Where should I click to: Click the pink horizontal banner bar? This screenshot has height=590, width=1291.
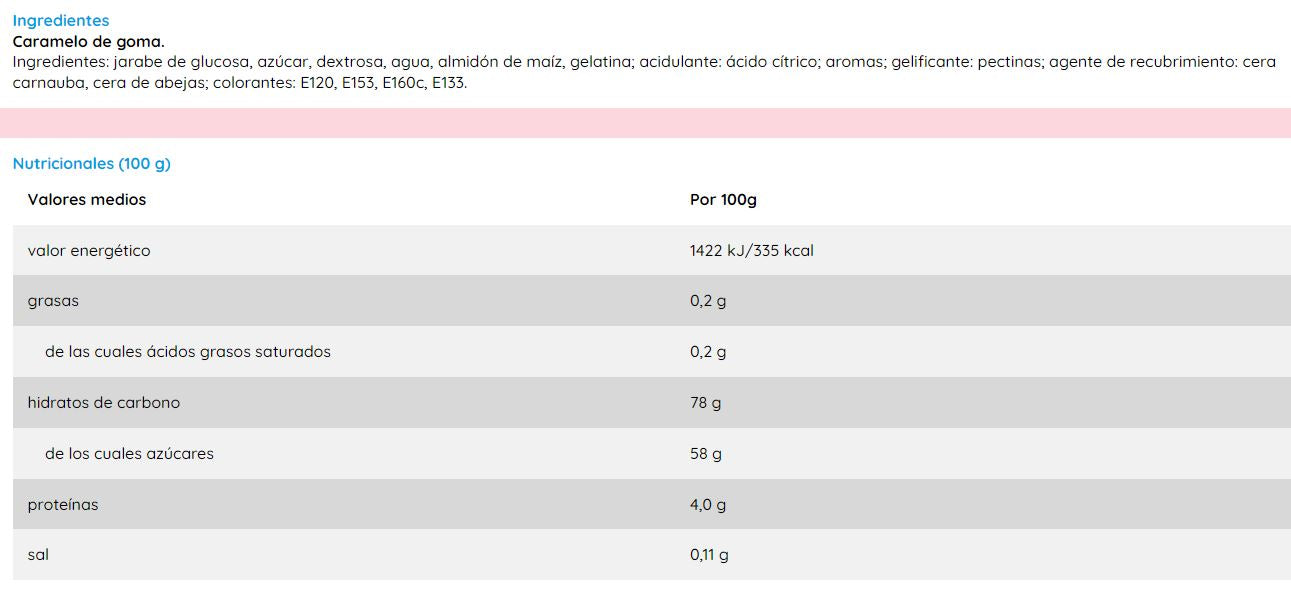tap(645, 123)
